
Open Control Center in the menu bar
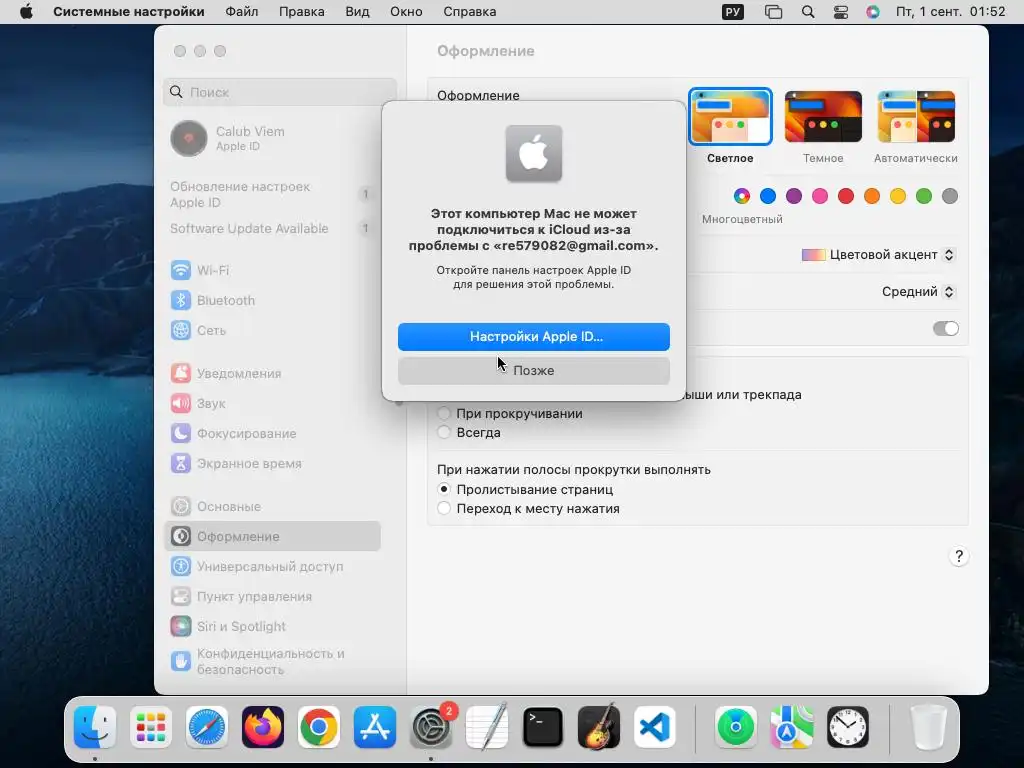841,12
